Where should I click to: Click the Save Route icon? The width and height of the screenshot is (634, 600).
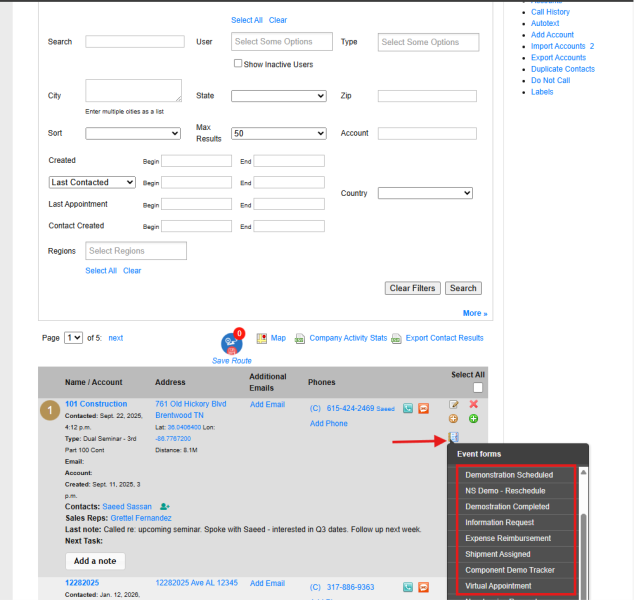232,343
